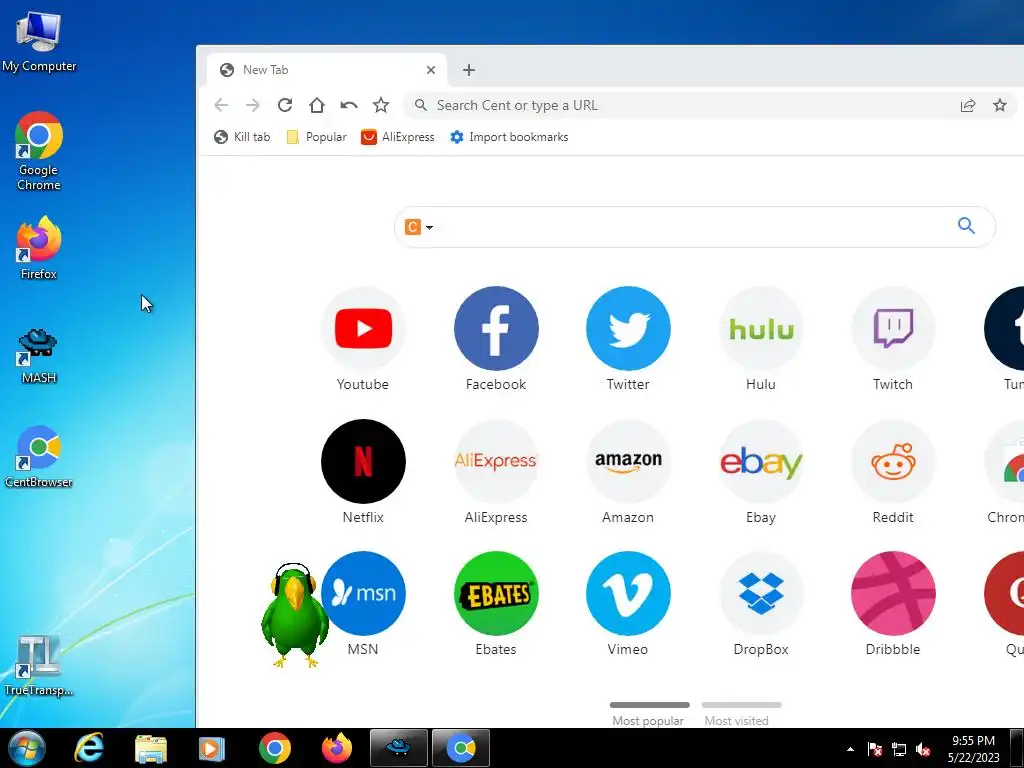Launch Firefox from the taskbar
Screen dimensions: 1024x768
click(x=337, y=748)
